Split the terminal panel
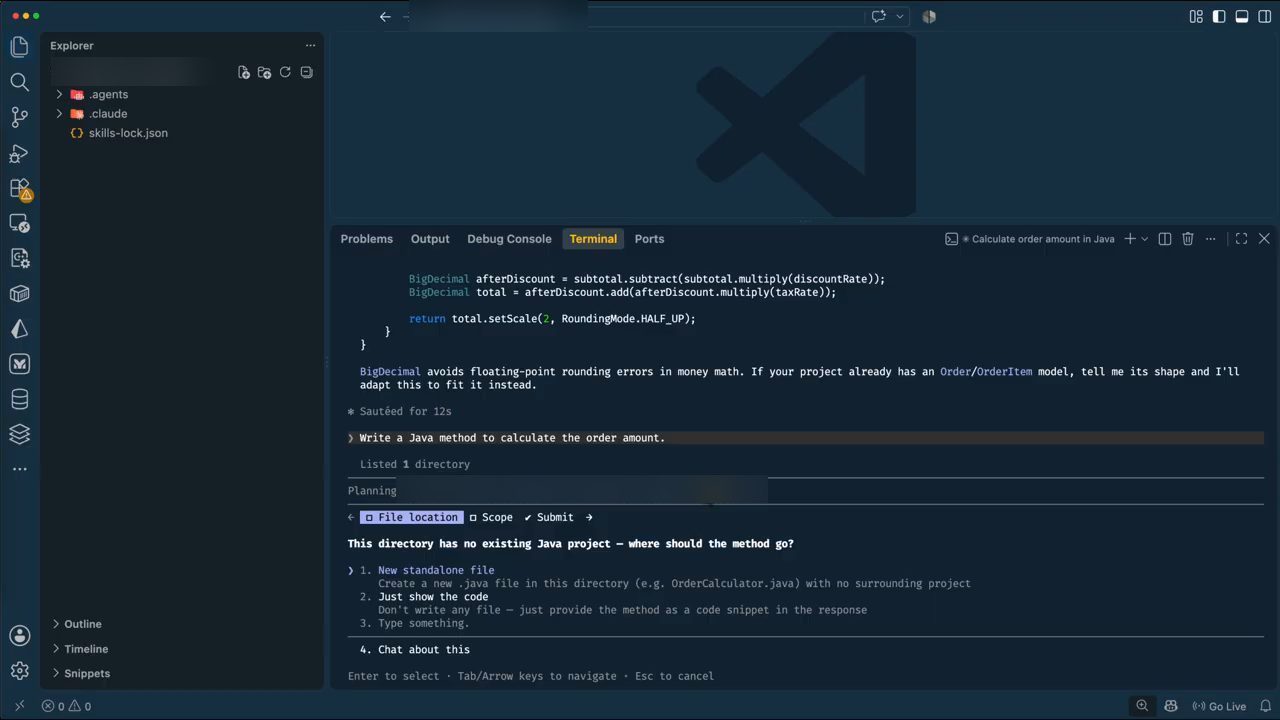1280x720 pixels. pos(1164,239)
